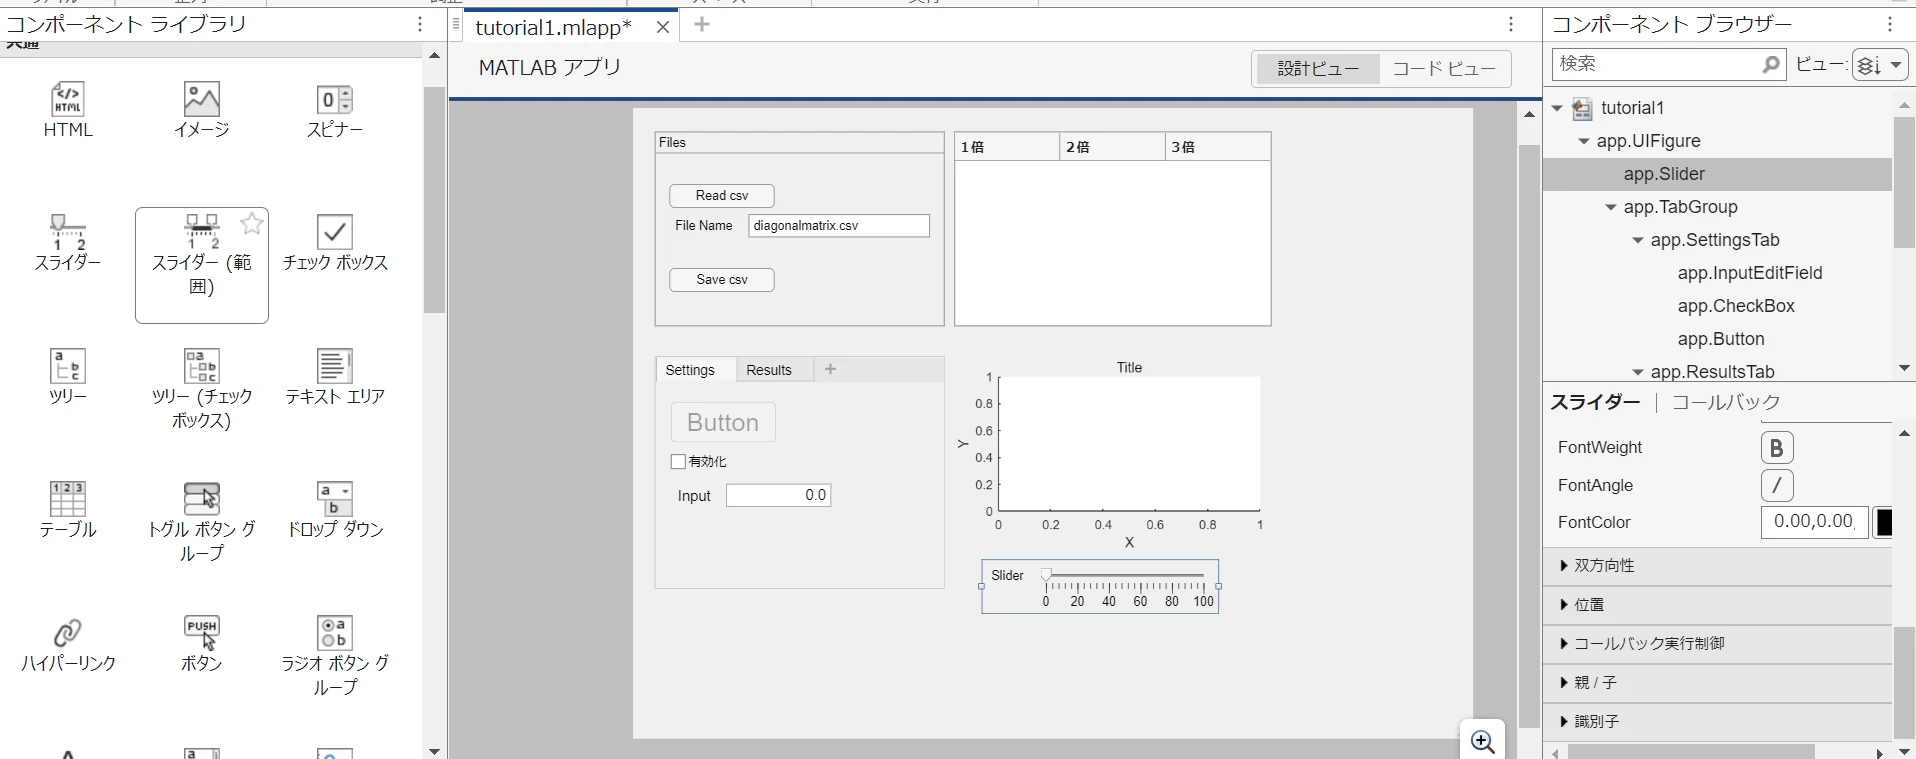Add a new editor tab with plus
1916x759 pixels.
point(702,25)
